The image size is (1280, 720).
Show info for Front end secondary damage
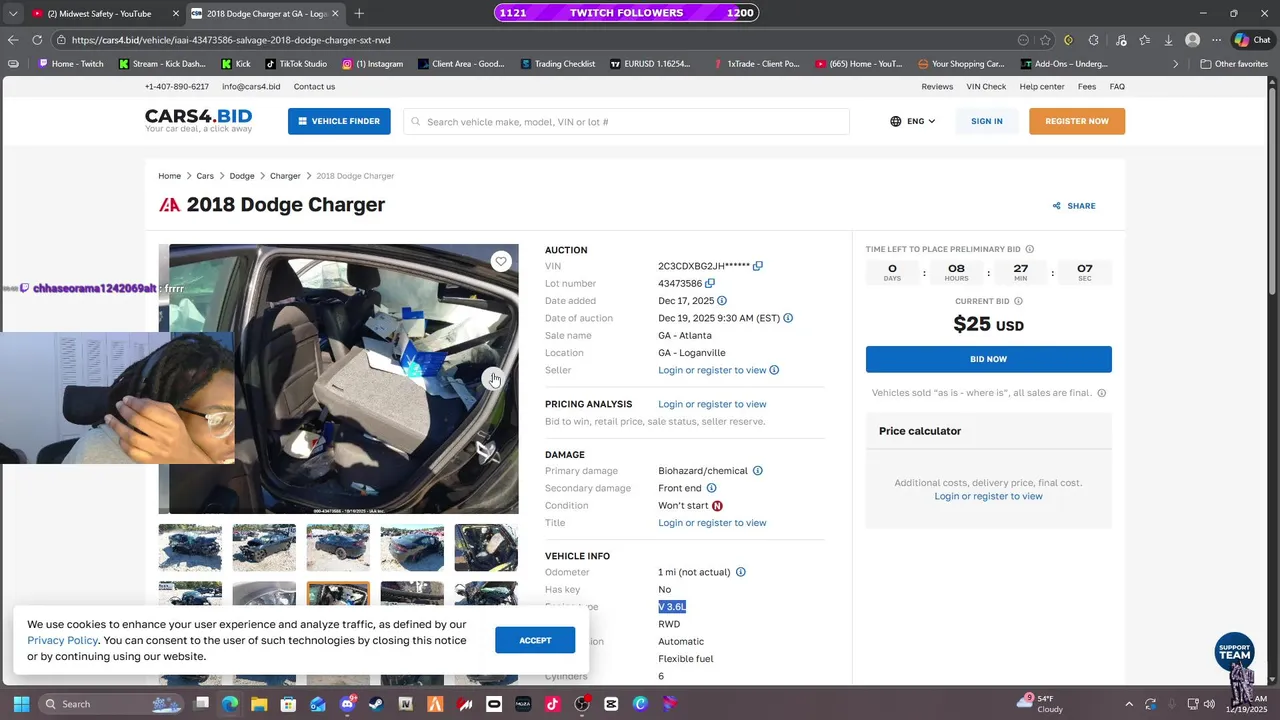pos(712,488)
